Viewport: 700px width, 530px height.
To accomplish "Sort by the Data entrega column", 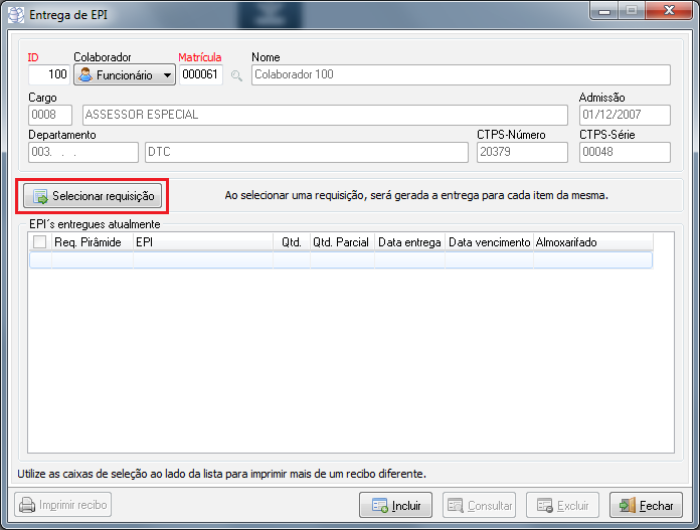I will coord(409,242).
